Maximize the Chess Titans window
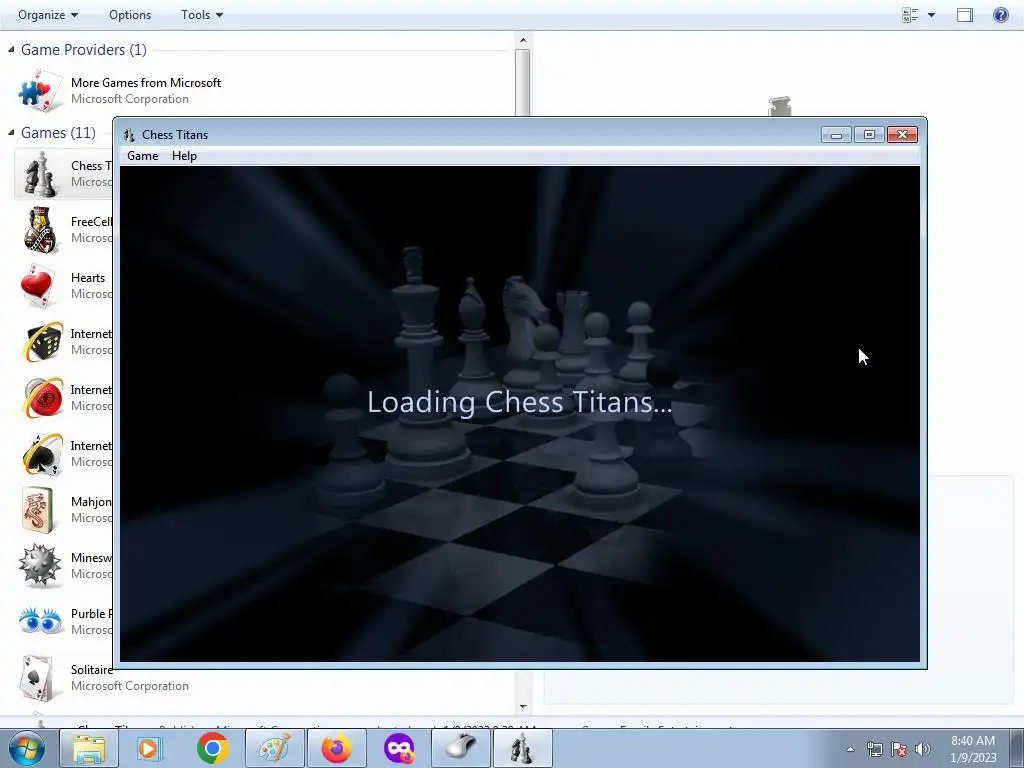This screenshot has height=768, width=1024. (869, 135)
